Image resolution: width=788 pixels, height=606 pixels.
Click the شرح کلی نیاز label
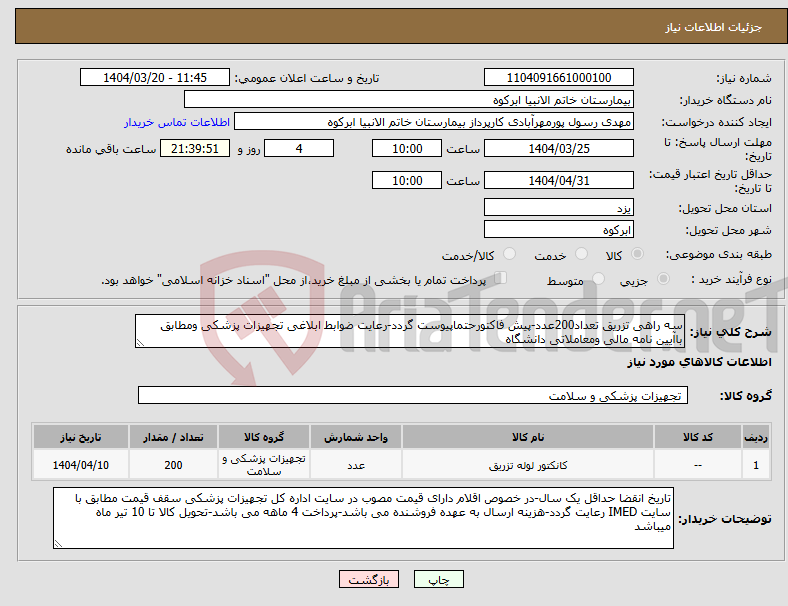tap(730, 332)
